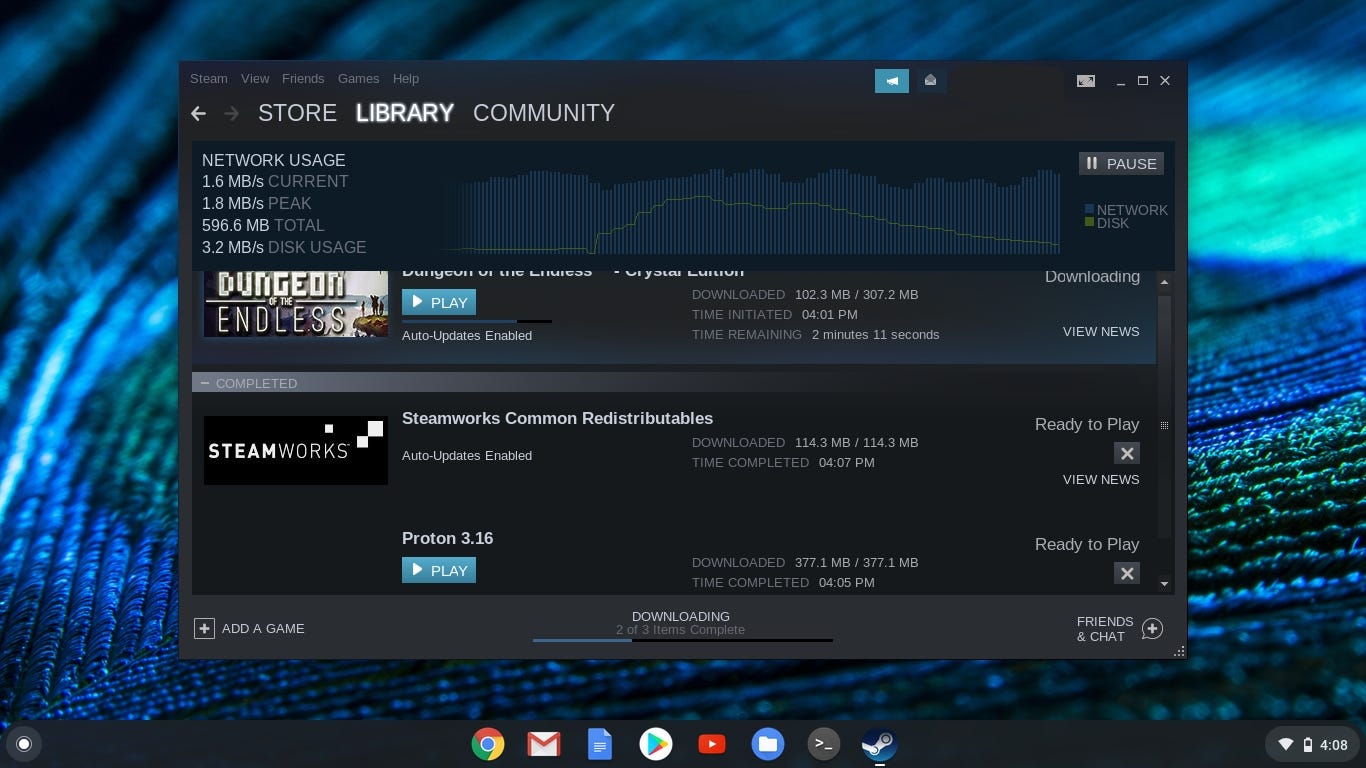Open Friends & Chat plus icon
Image resolution: width=1366 pixels, height=768 pixels.
pos(1152,629)
